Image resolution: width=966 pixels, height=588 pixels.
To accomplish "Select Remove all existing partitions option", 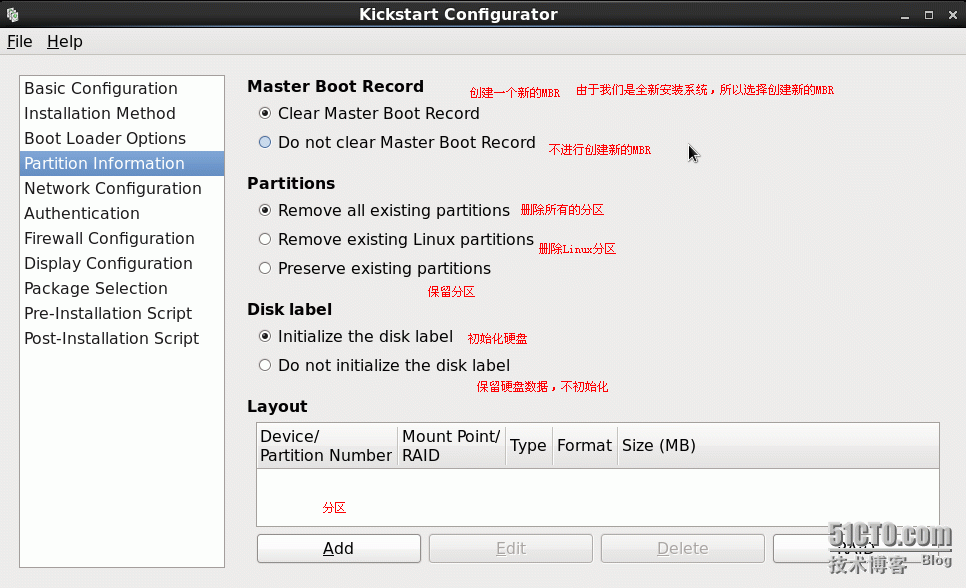I will (x=265, y=210).
